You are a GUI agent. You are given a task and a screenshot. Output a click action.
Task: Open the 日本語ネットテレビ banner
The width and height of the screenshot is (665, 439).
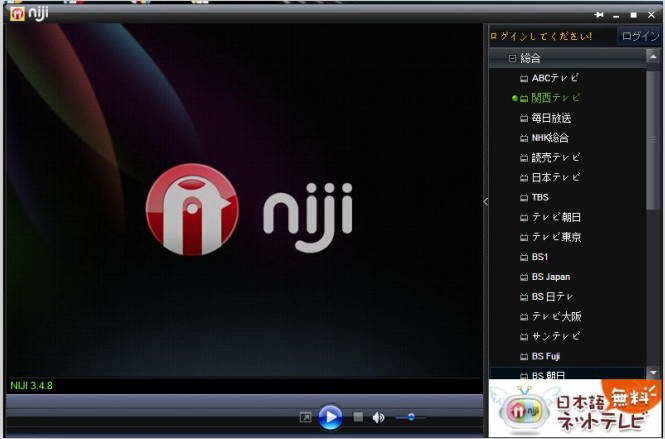point(574,409)
